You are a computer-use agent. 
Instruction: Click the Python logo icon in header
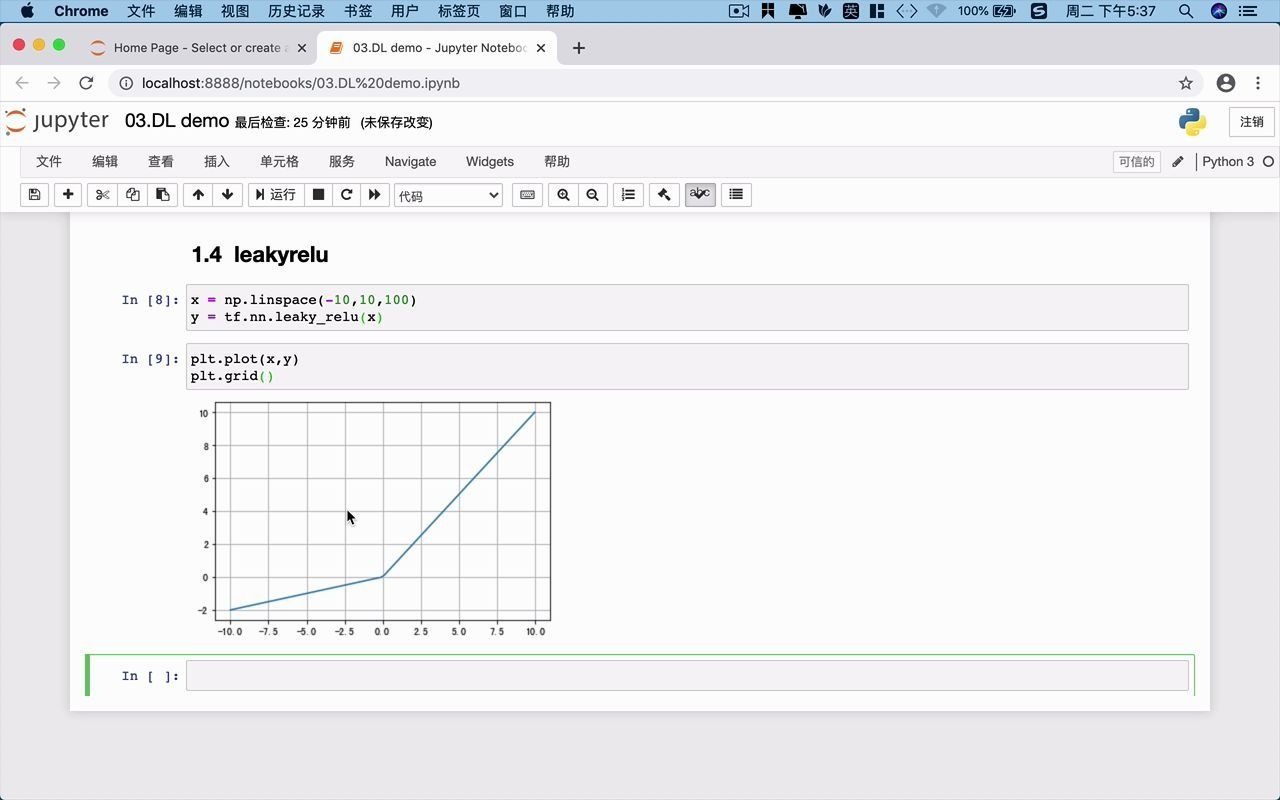pyautogui.click(x=1192, y=122)
